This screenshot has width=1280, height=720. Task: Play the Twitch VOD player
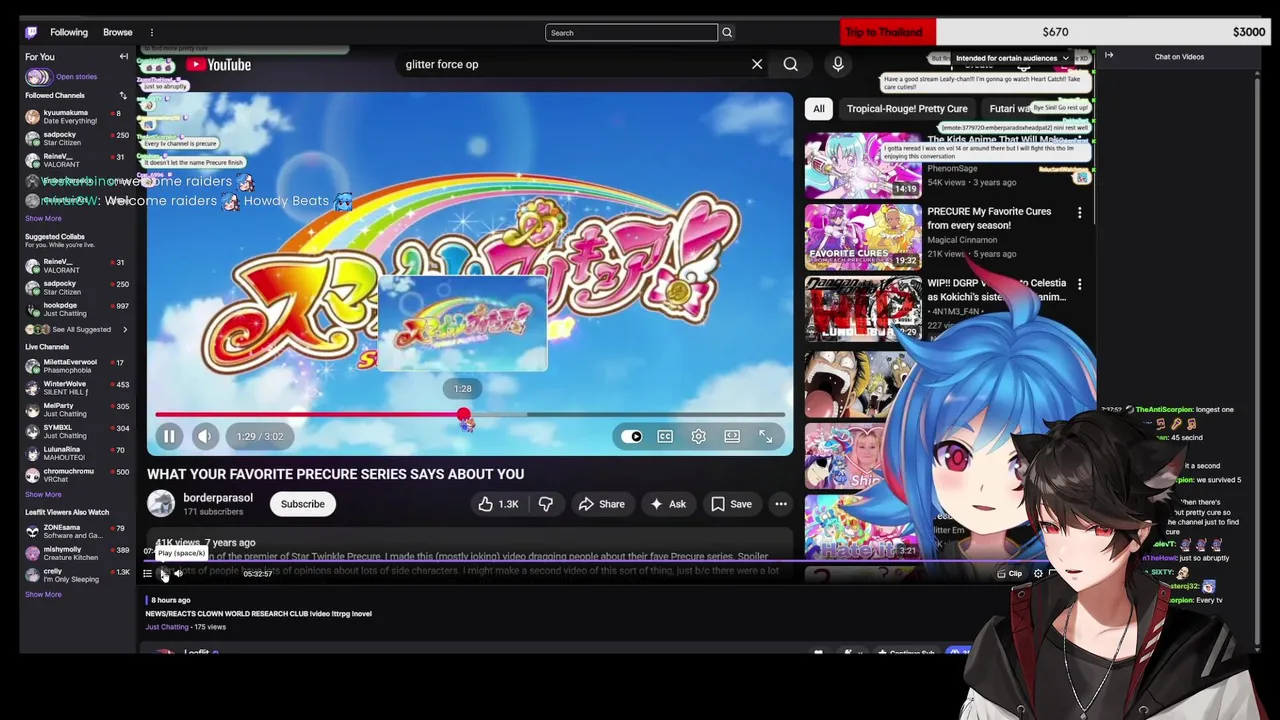[x=163, y=574]
